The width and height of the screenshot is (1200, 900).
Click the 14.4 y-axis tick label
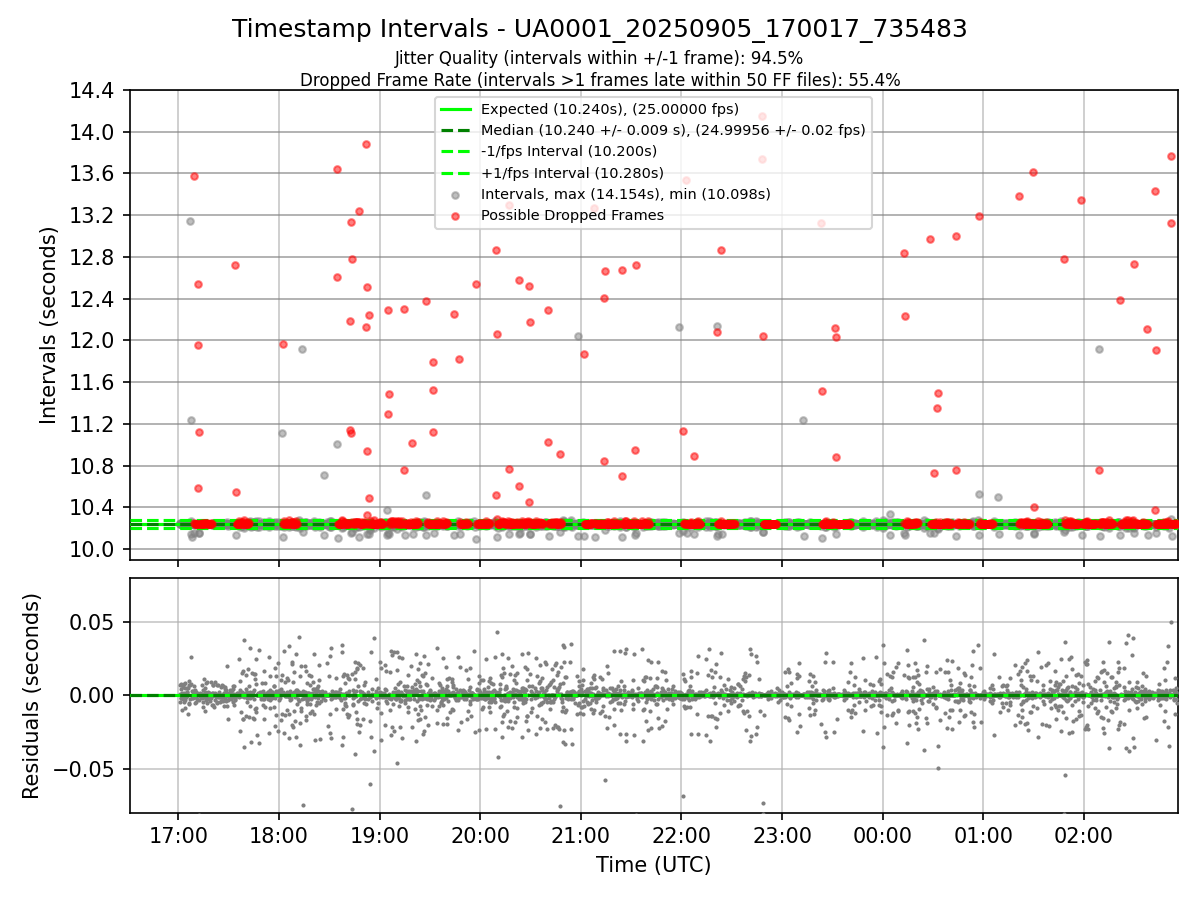pos(93,91)
